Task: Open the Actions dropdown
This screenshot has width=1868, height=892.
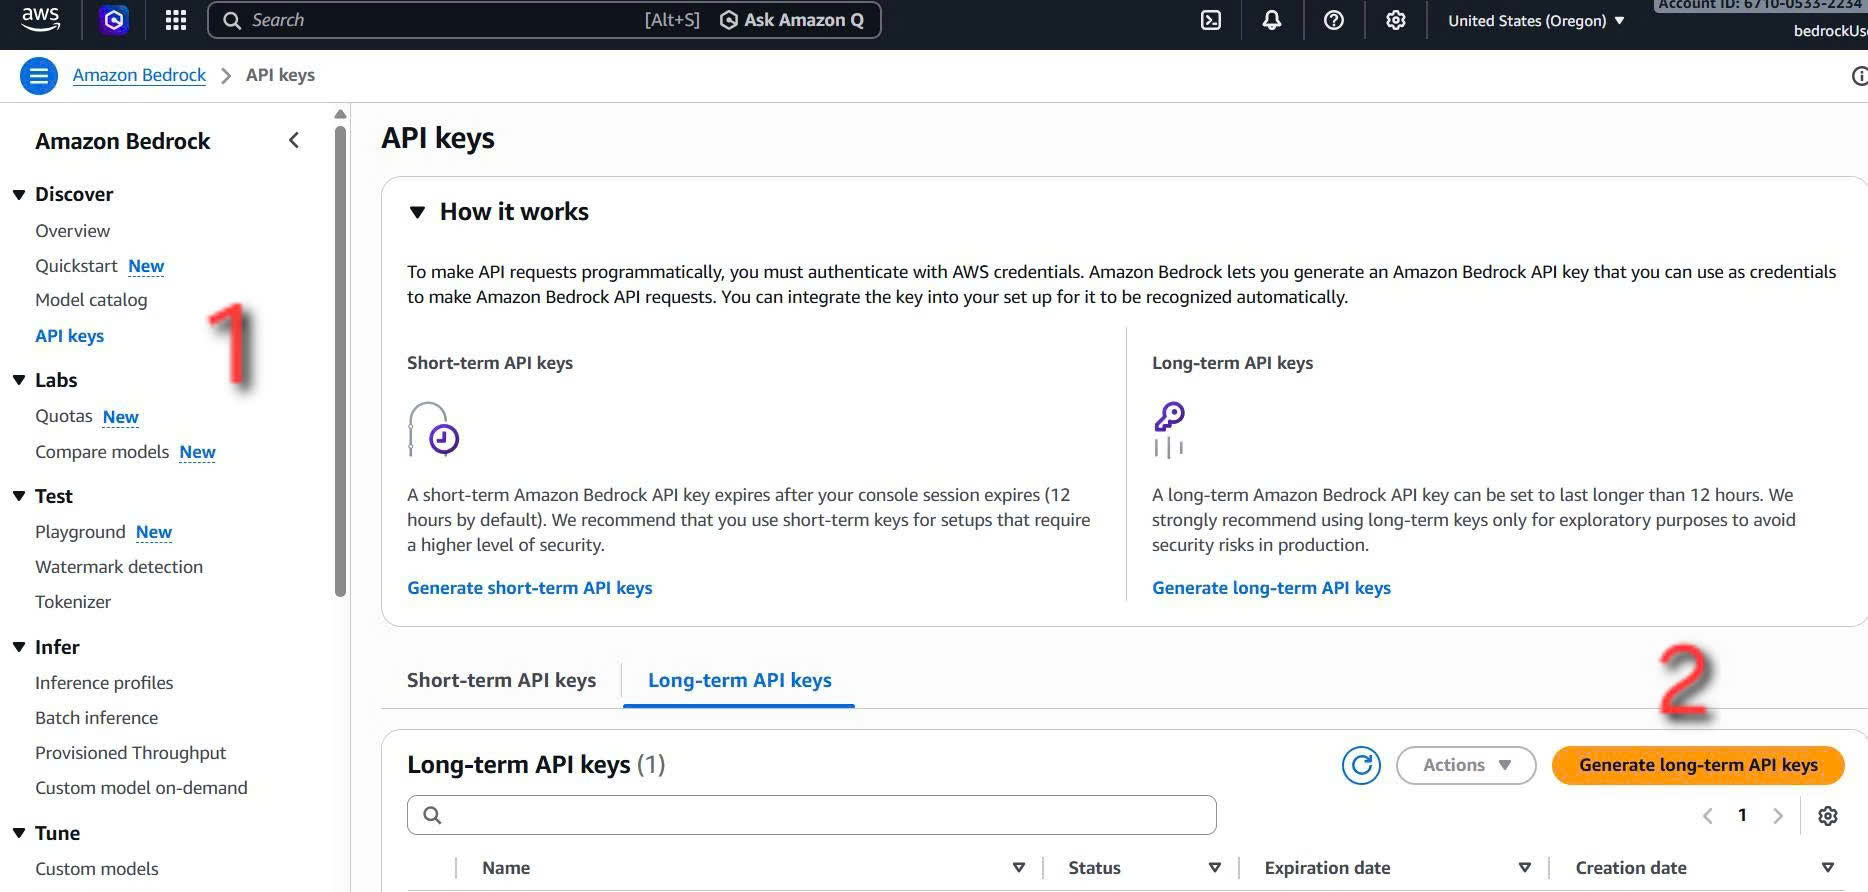Action: tap(1465, 765)
